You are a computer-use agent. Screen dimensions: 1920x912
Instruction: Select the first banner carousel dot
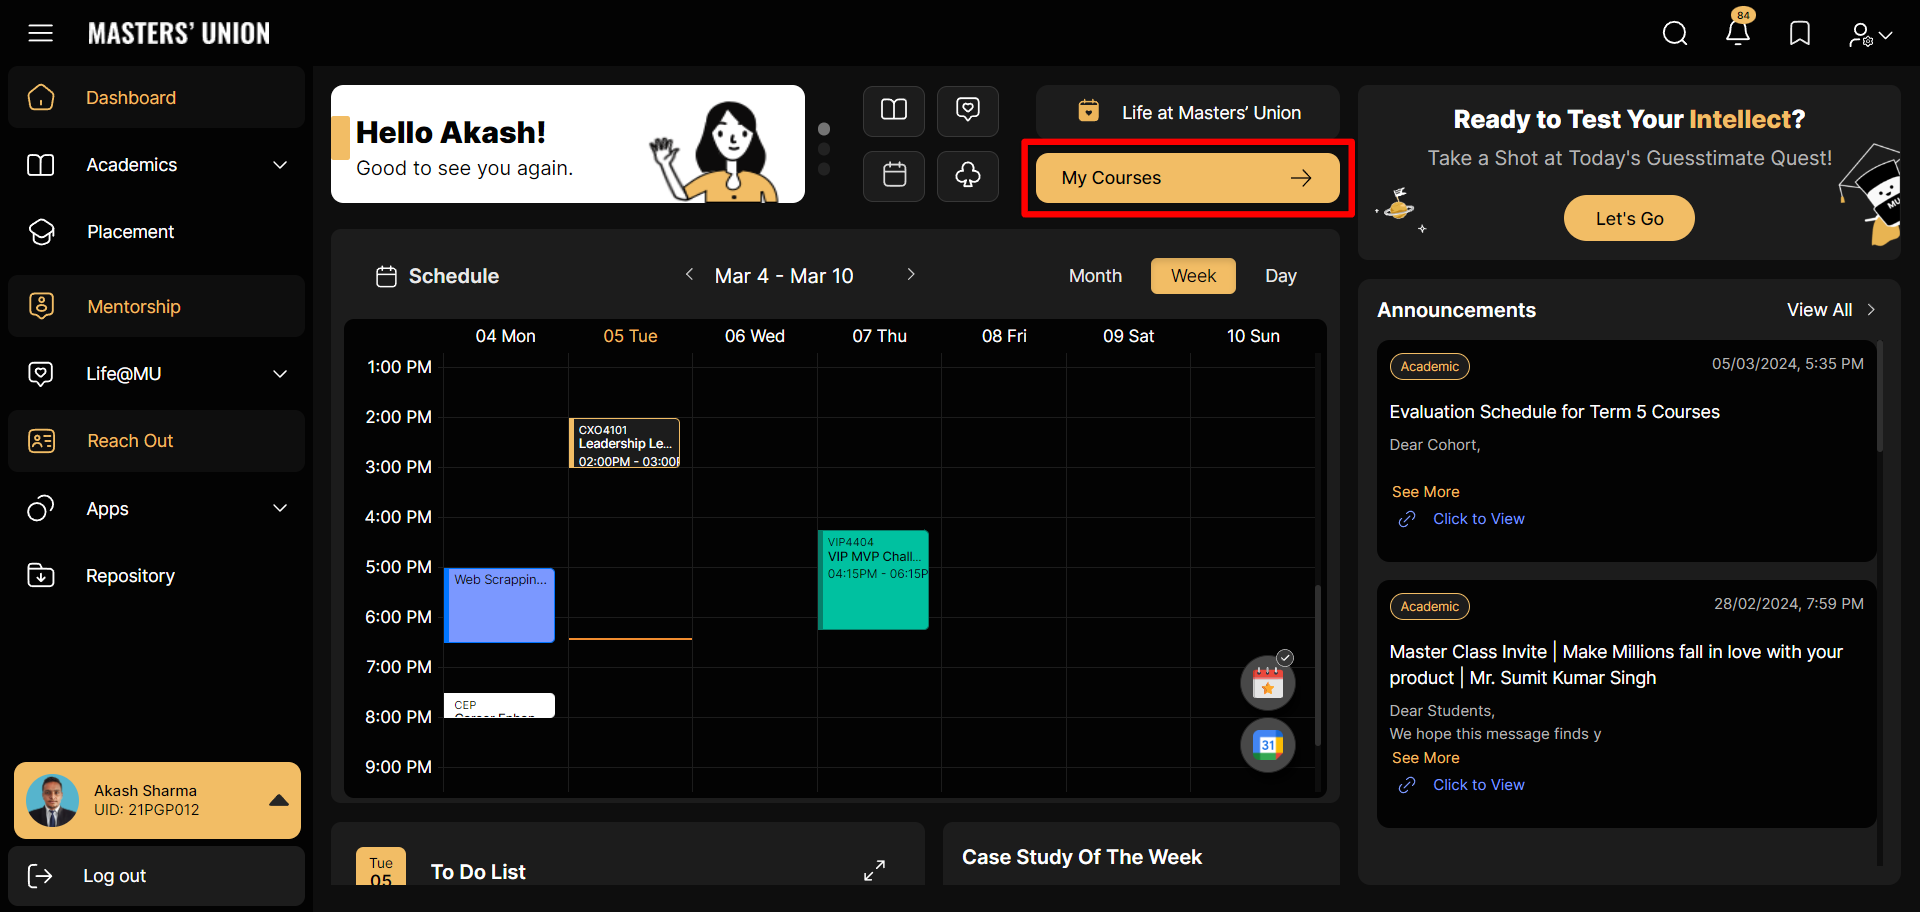coord(824,129)
